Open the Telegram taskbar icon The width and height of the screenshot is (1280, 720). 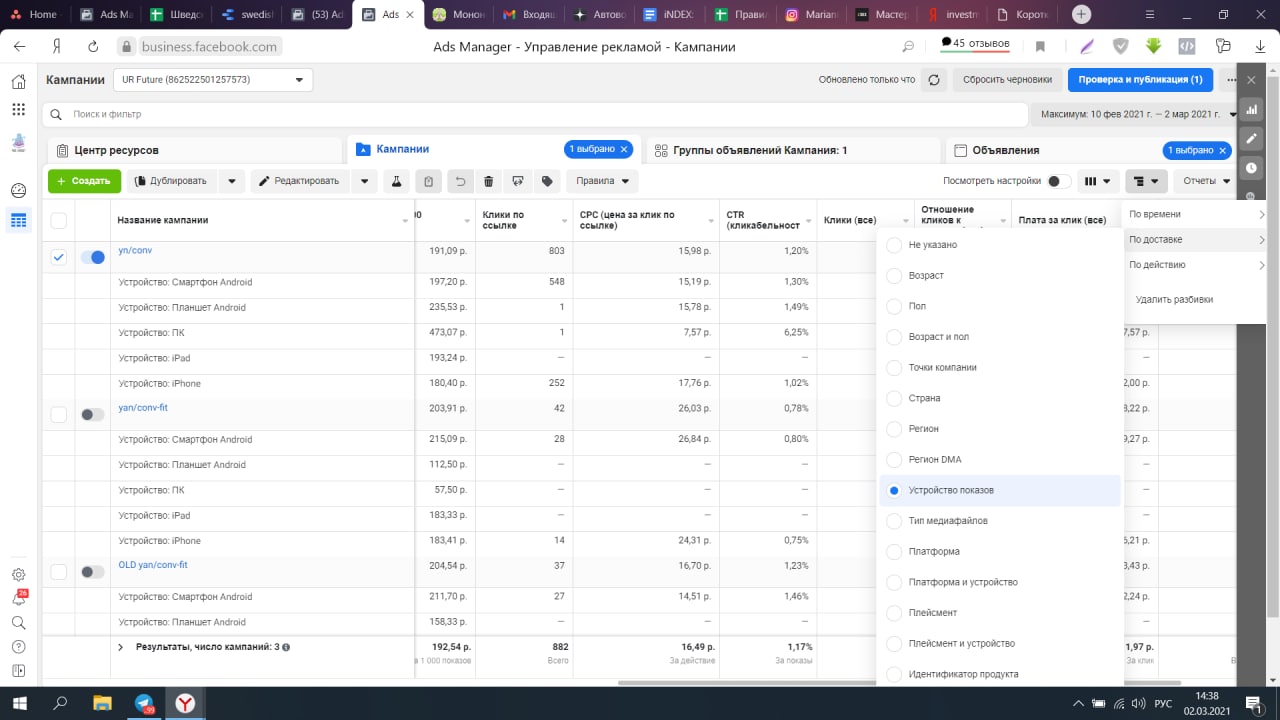click(x=144, y=703)
